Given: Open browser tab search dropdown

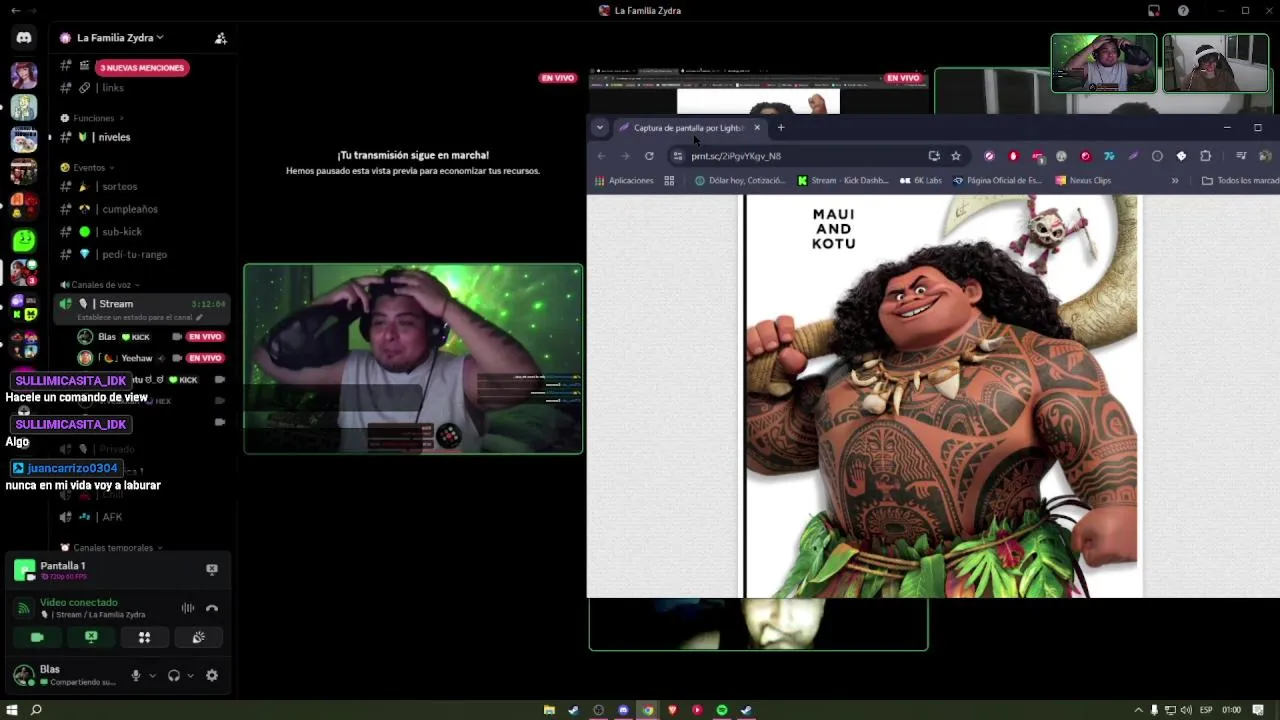Looking at the screenshot, I should [600, 128].
